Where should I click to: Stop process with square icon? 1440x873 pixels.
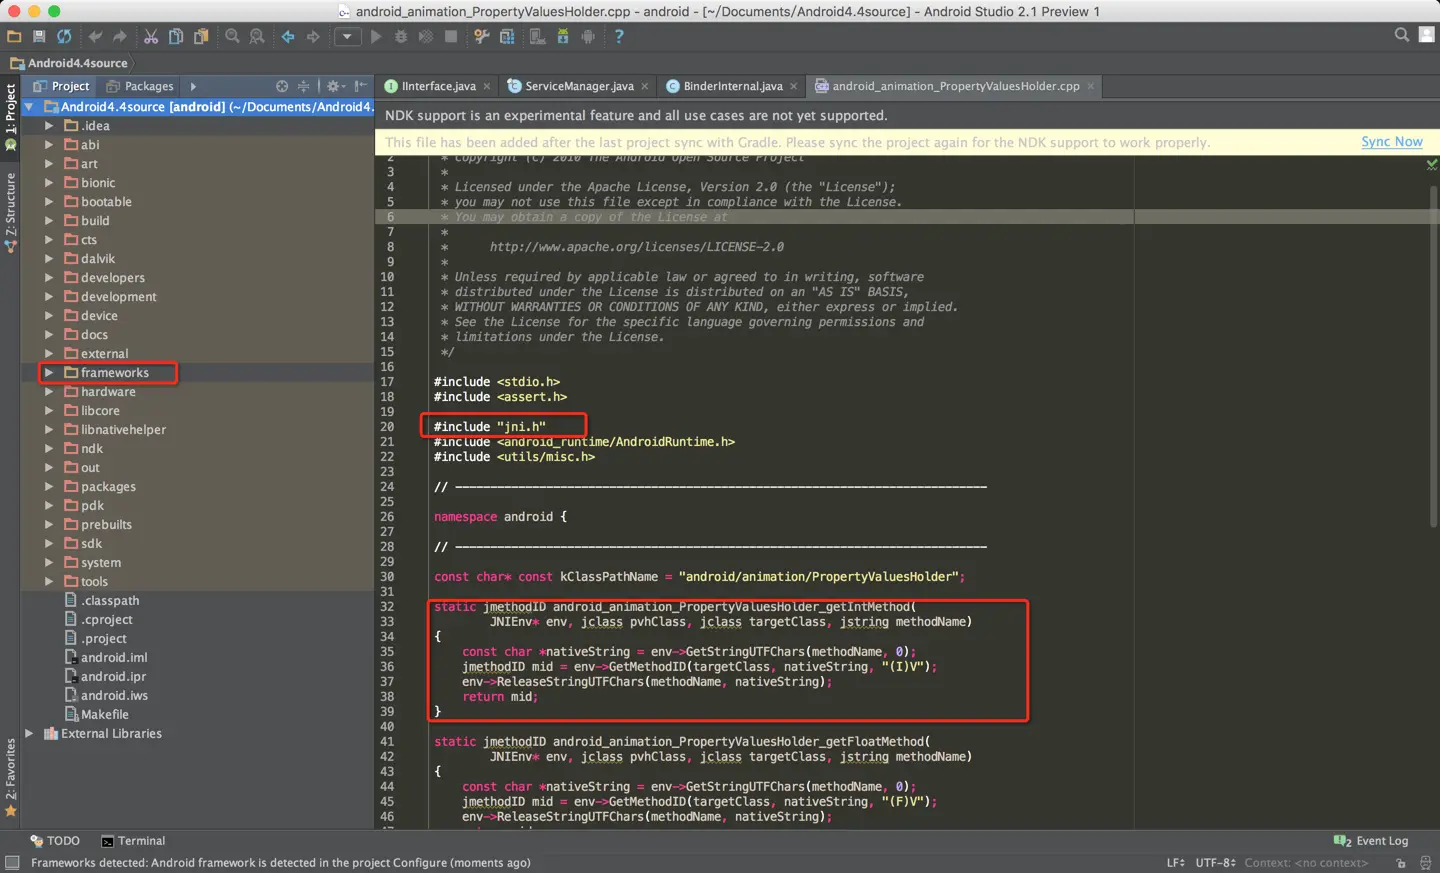coord(451,36)
